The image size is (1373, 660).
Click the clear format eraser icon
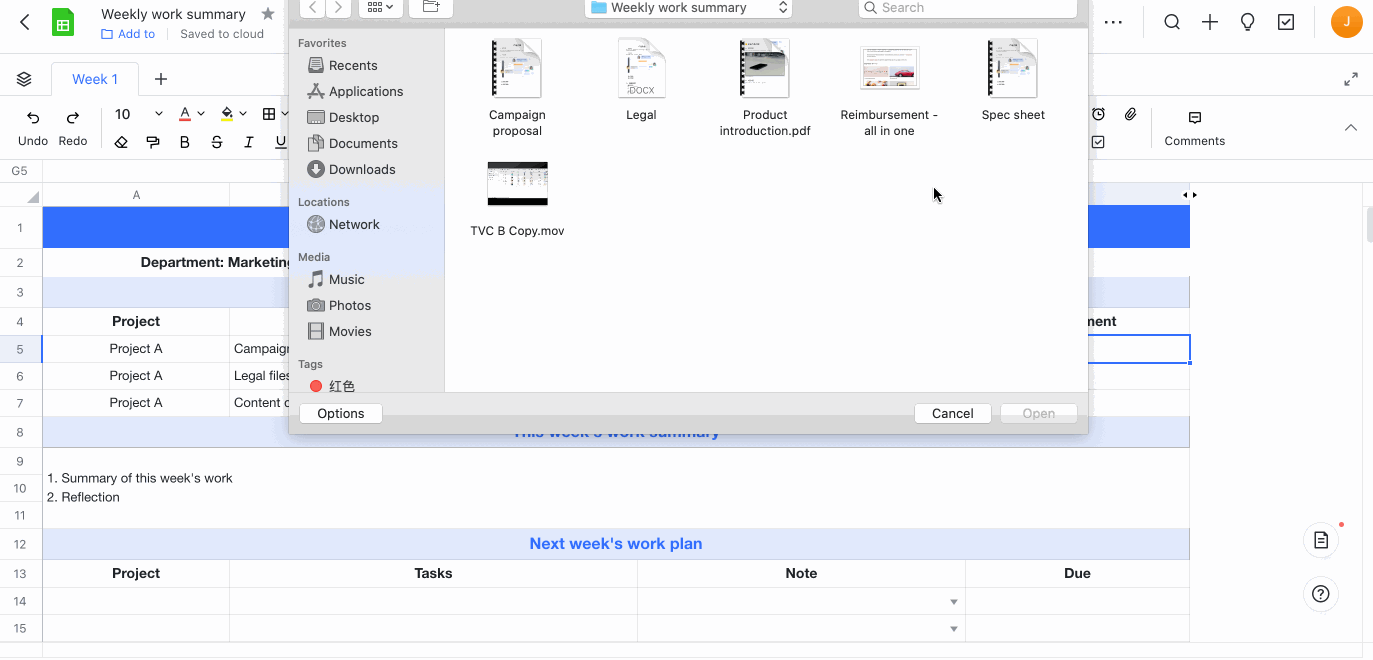pos(121,142)
